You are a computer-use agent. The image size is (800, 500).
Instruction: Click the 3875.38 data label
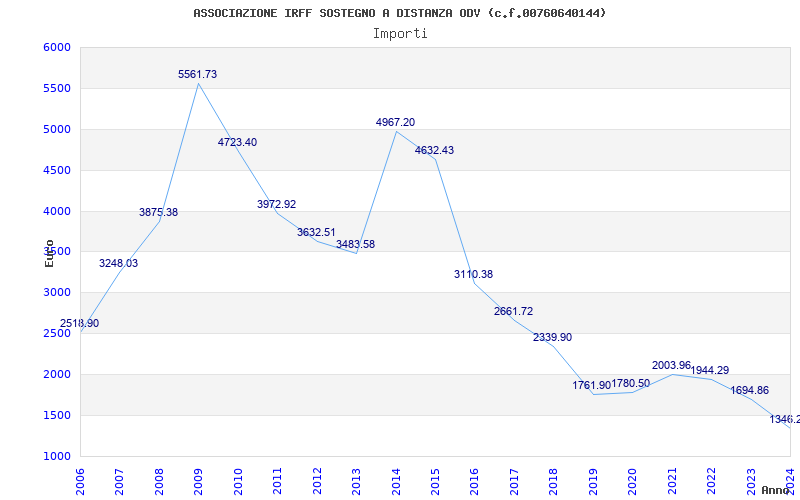click(158, 212)
